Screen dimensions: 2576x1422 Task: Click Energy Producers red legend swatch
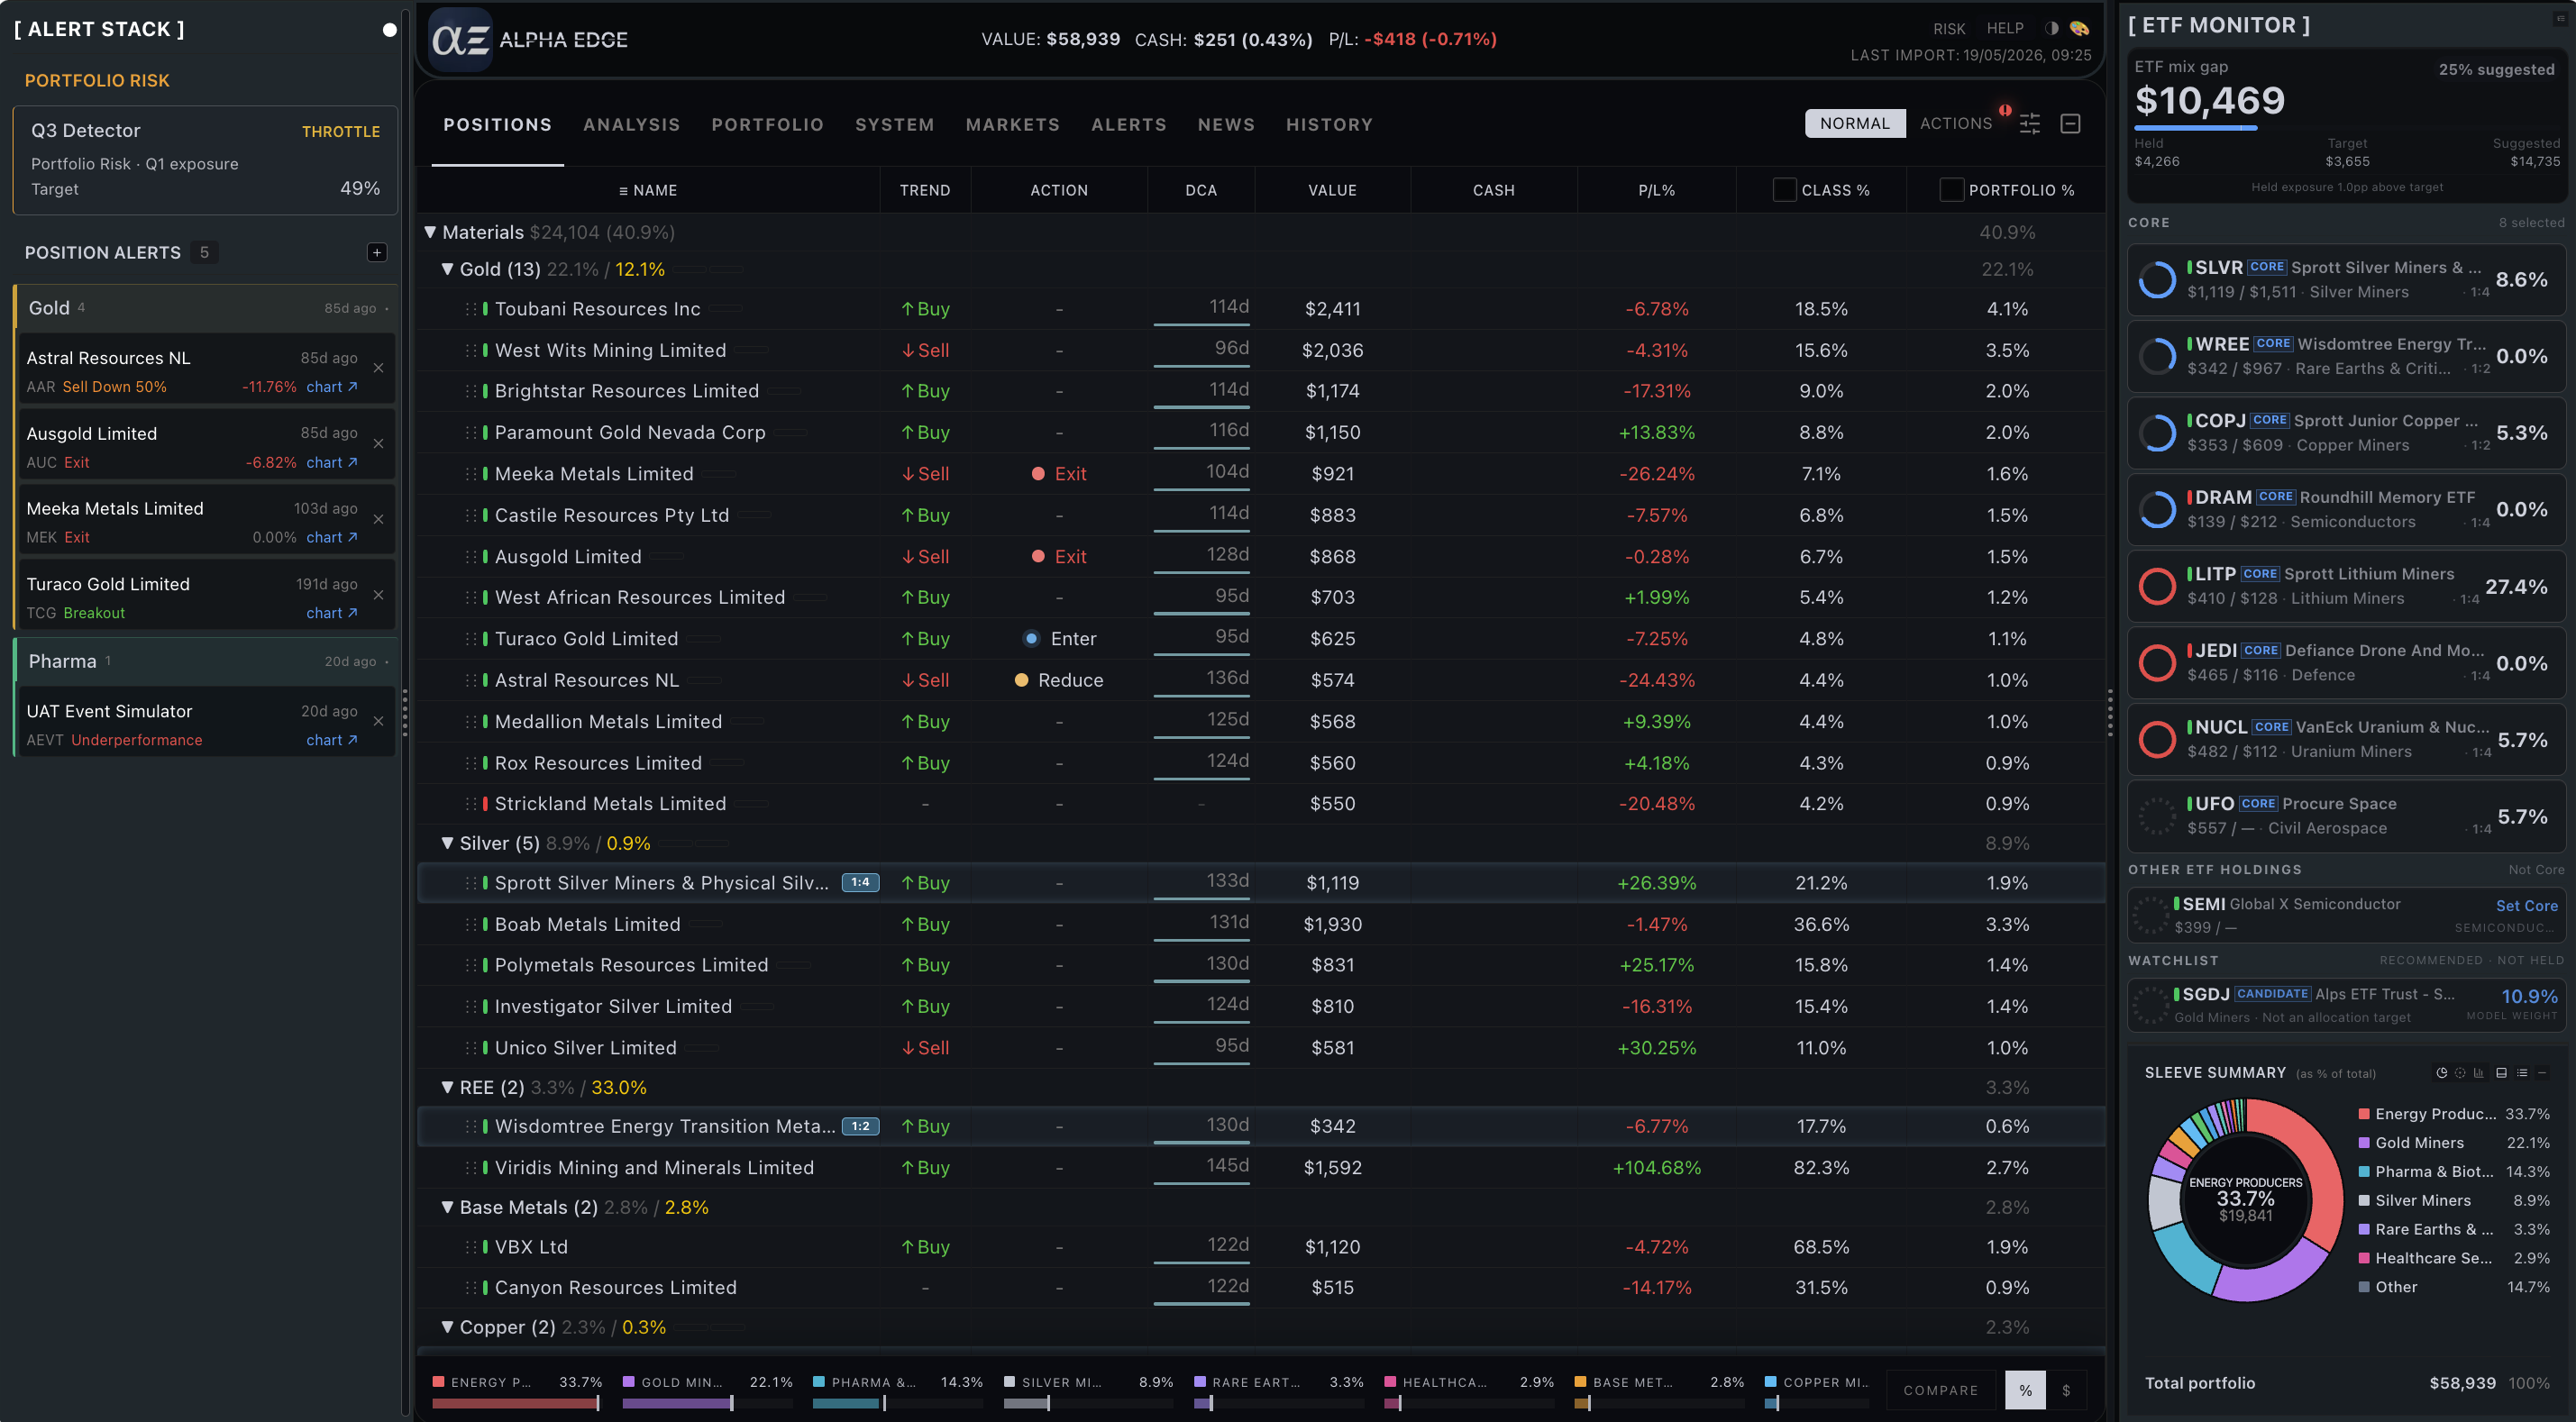pos(2364,1114)
